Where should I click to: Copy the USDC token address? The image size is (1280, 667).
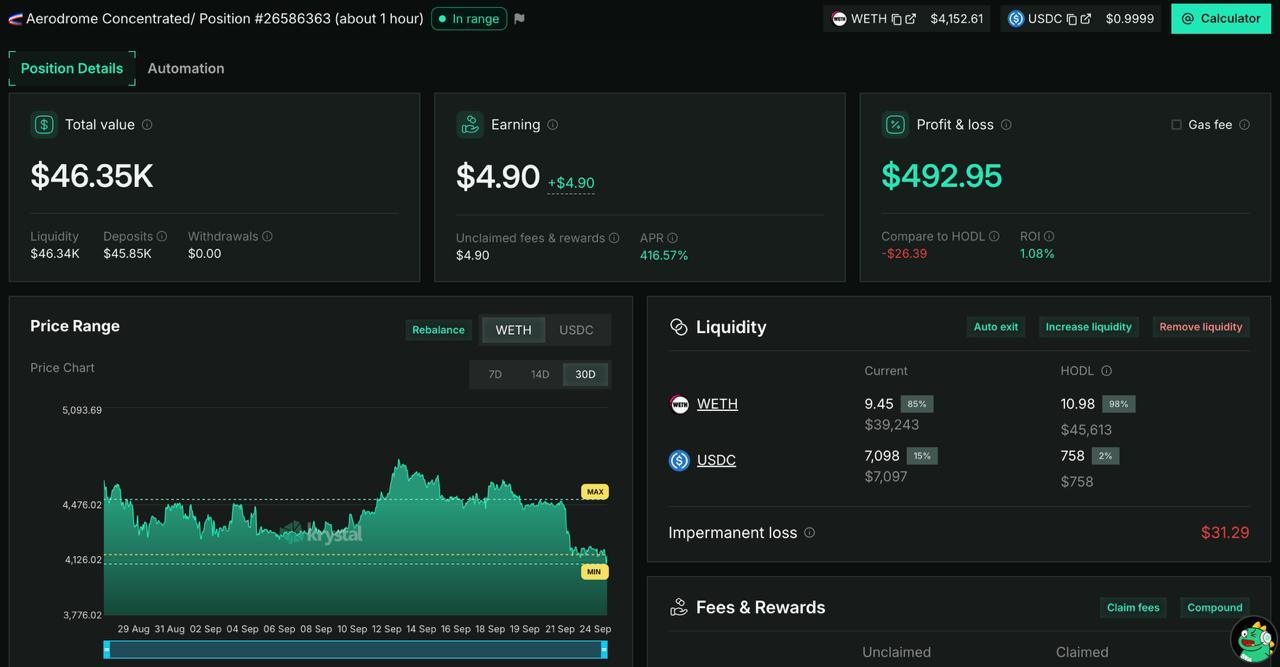(x=1071, y=19)
